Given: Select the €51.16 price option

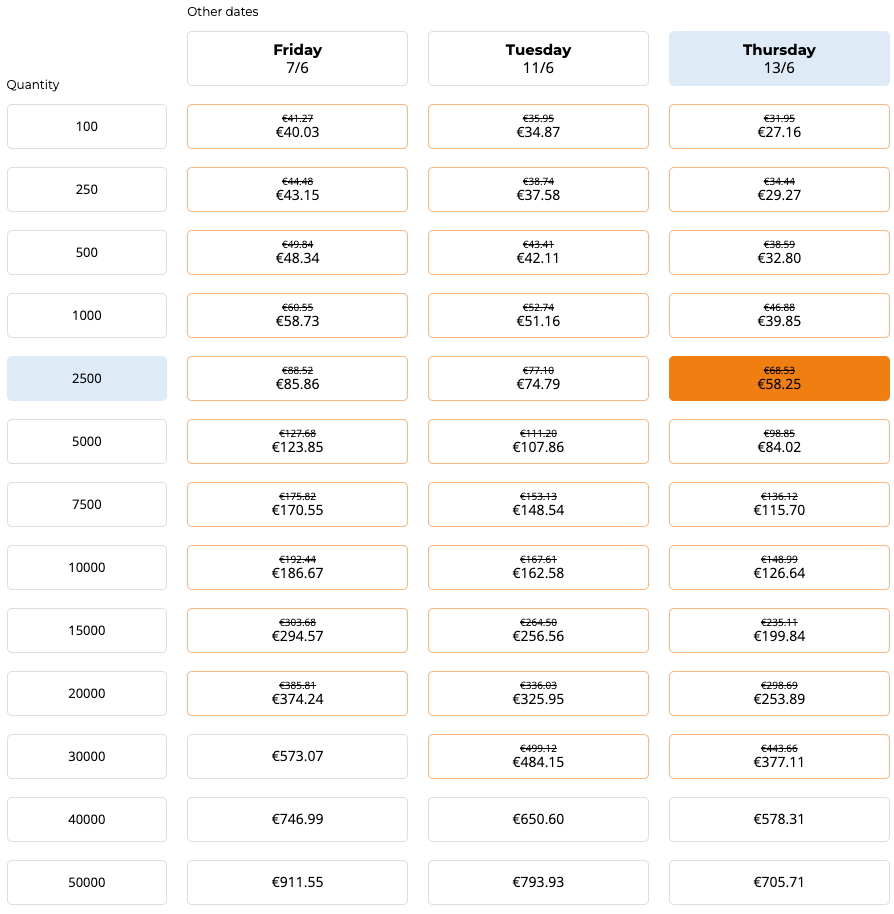Looking at the screenshot, I should pyautogui.click(x=538, y=315).
